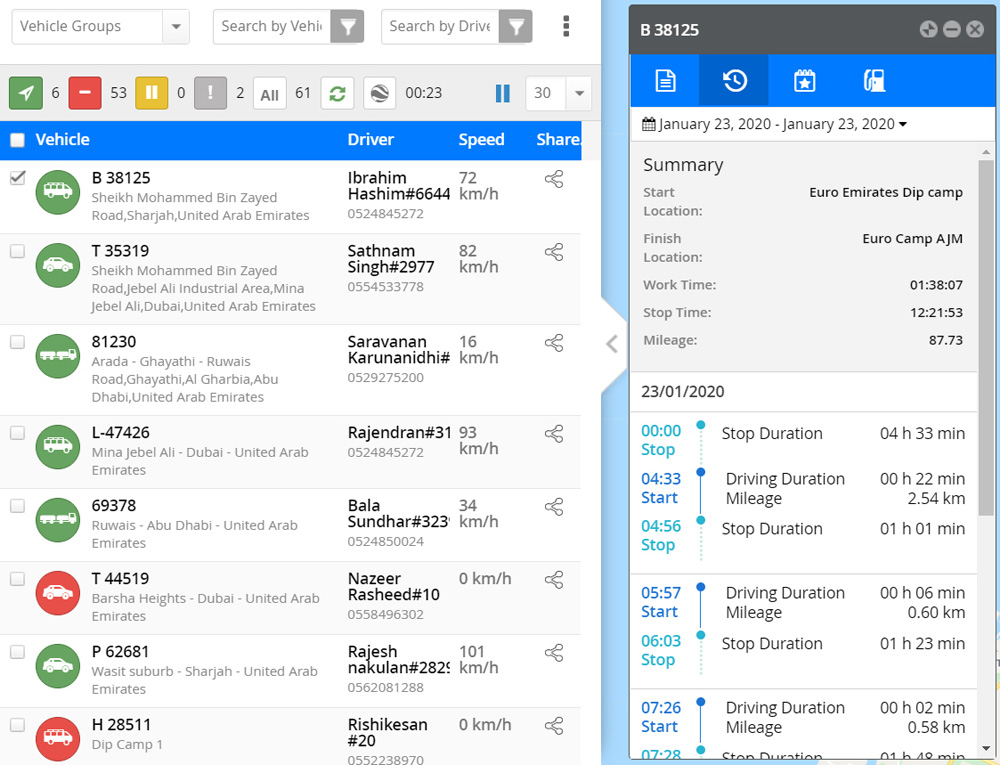Click the green refresh arrows icon
The width and height of the screenshot is (1000, 765).
[337, 93]
